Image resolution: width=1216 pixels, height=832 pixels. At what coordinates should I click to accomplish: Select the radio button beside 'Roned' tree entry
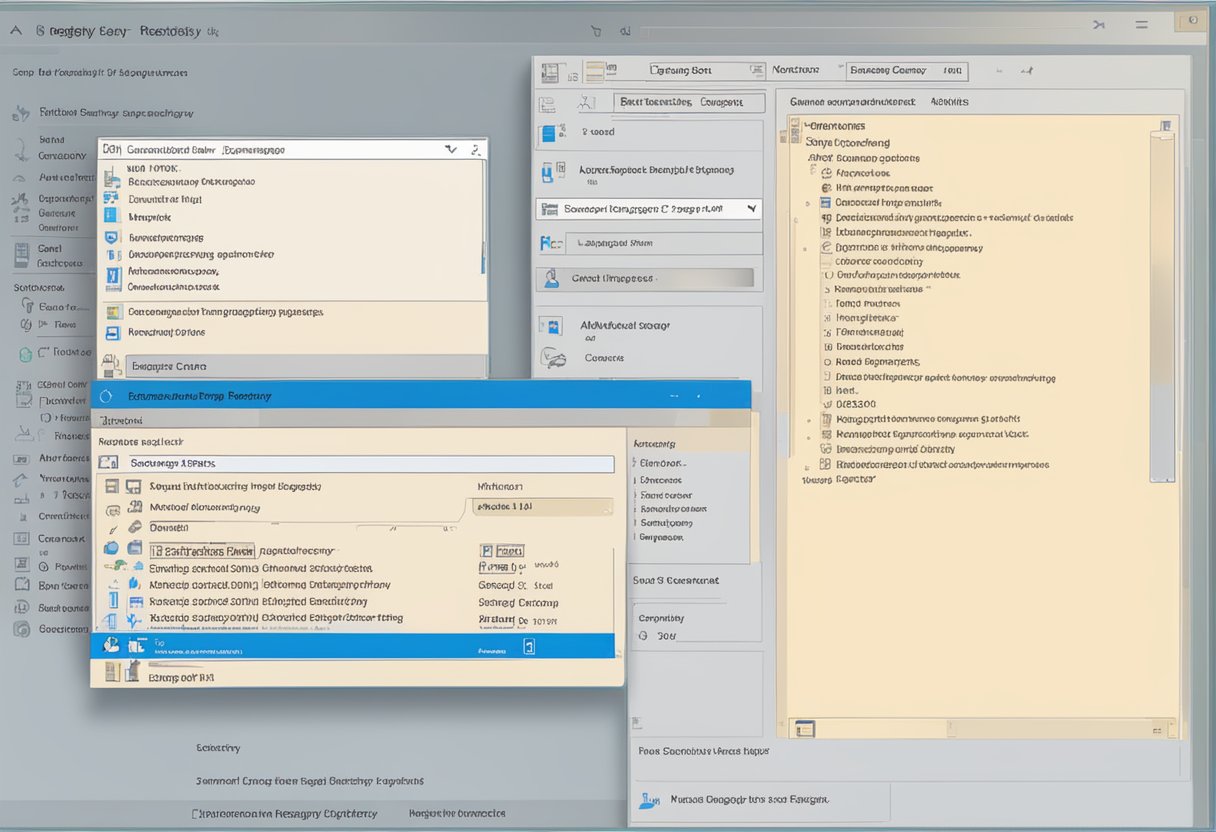click(827, 362)
